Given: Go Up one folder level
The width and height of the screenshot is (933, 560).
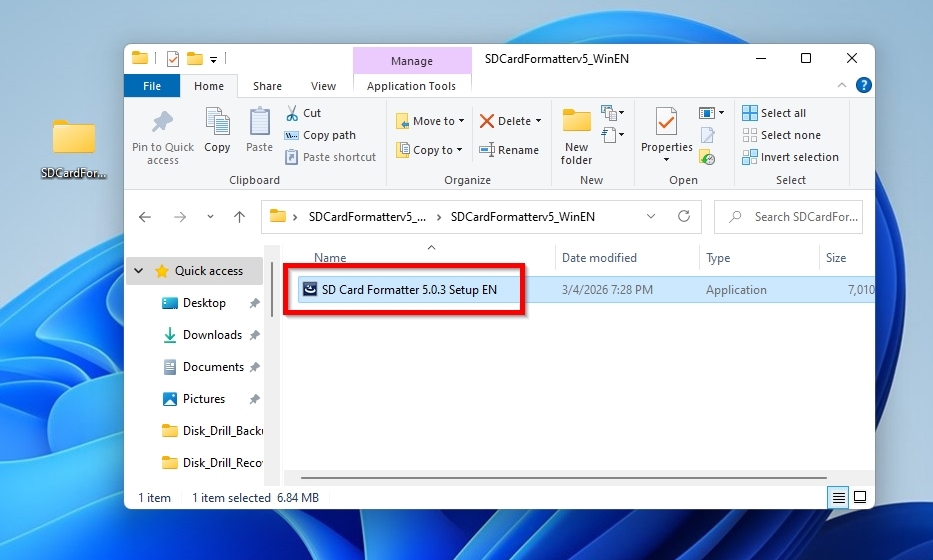Looking at the screenshot, I should pos(239,217).
